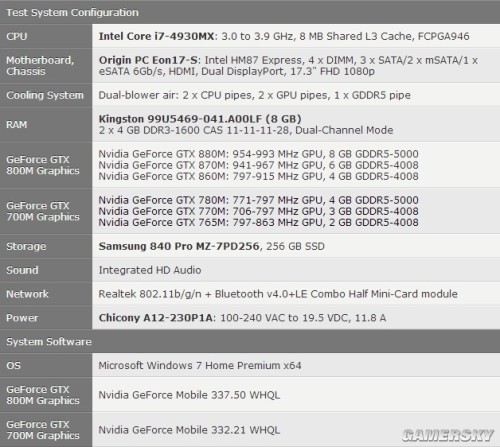Click the Chicony A12-230P1A power adapter text
The width and height of the screenshot is (500, 447).
click(x=155, y=318)
